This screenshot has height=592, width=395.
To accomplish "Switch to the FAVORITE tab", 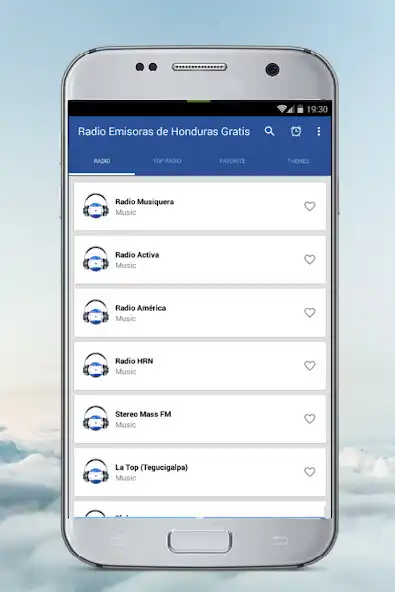I will [x=232, y=161].
